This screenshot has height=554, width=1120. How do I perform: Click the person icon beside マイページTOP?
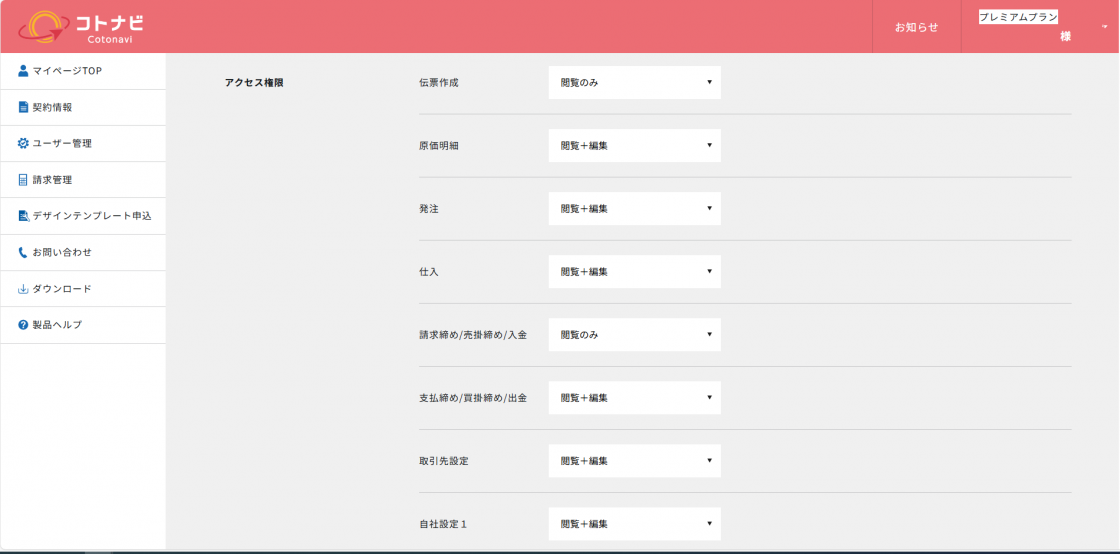tap(23, 71)
